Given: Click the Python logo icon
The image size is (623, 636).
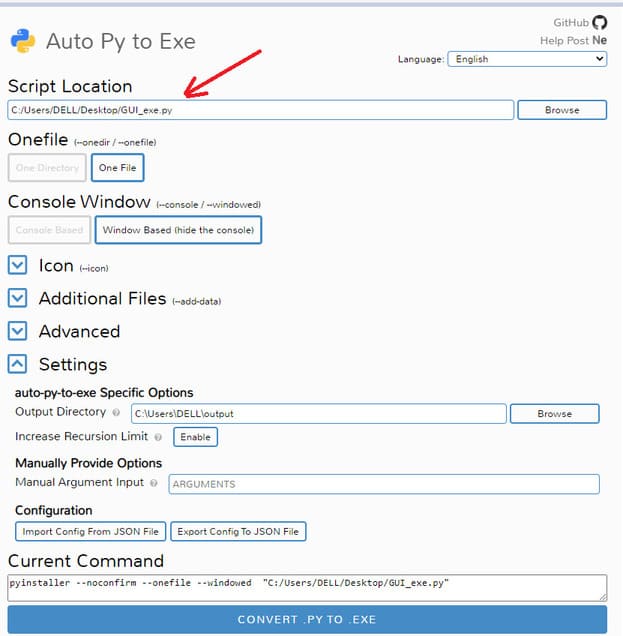Looking at the screenshot, I should pyautogui.click(x=23, y=41).
